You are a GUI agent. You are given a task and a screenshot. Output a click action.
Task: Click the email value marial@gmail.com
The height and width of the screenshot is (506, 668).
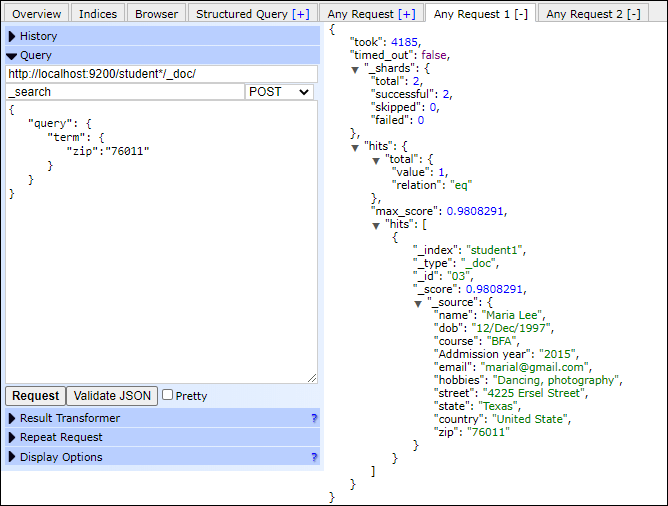click(x=534, y=367)
